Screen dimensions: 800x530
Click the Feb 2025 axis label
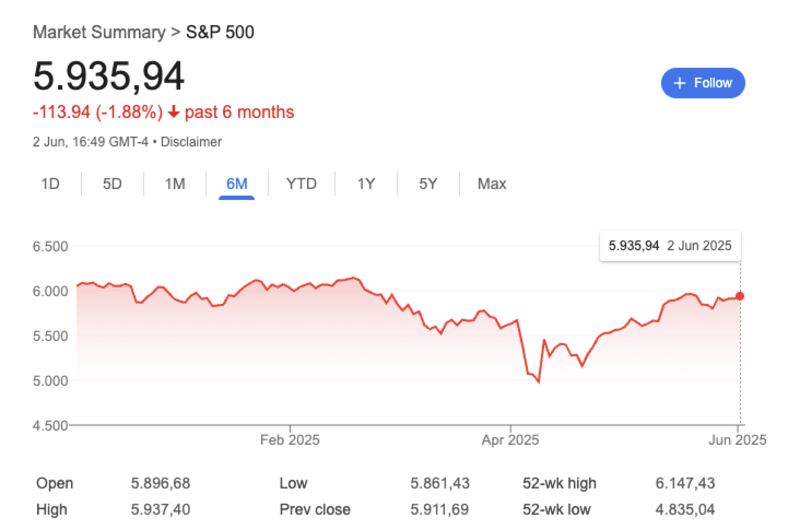point(288,438)
